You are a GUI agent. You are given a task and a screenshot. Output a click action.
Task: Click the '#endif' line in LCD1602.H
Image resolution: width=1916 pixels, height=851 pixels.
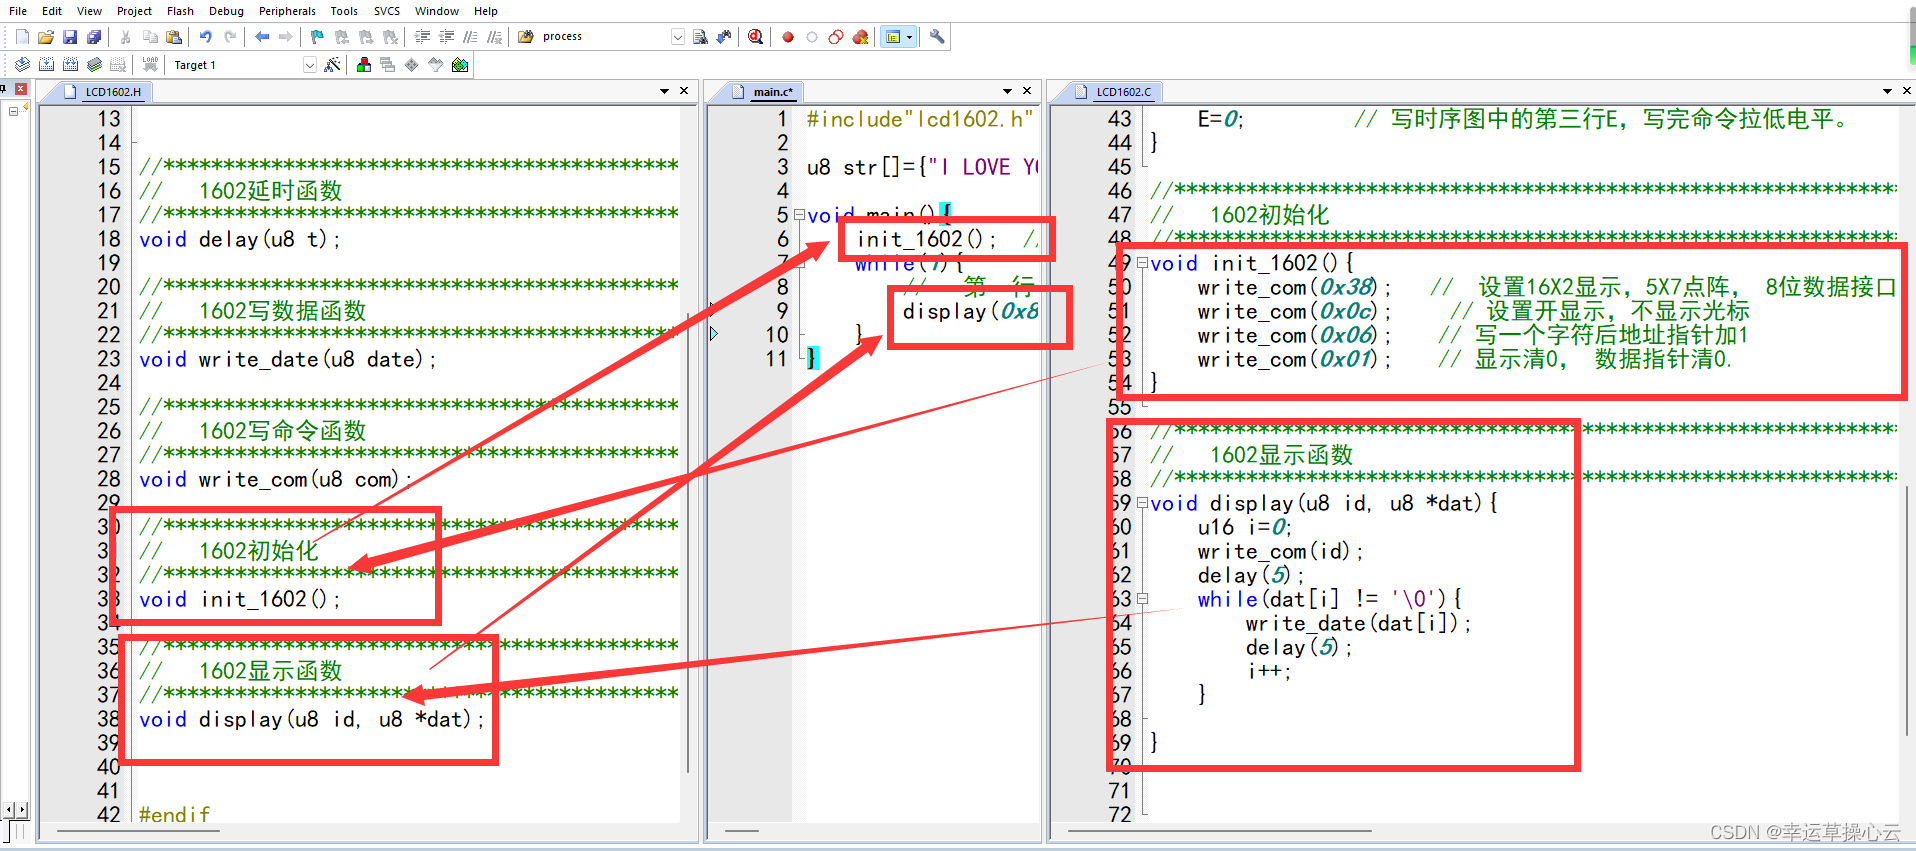point(175,815)
